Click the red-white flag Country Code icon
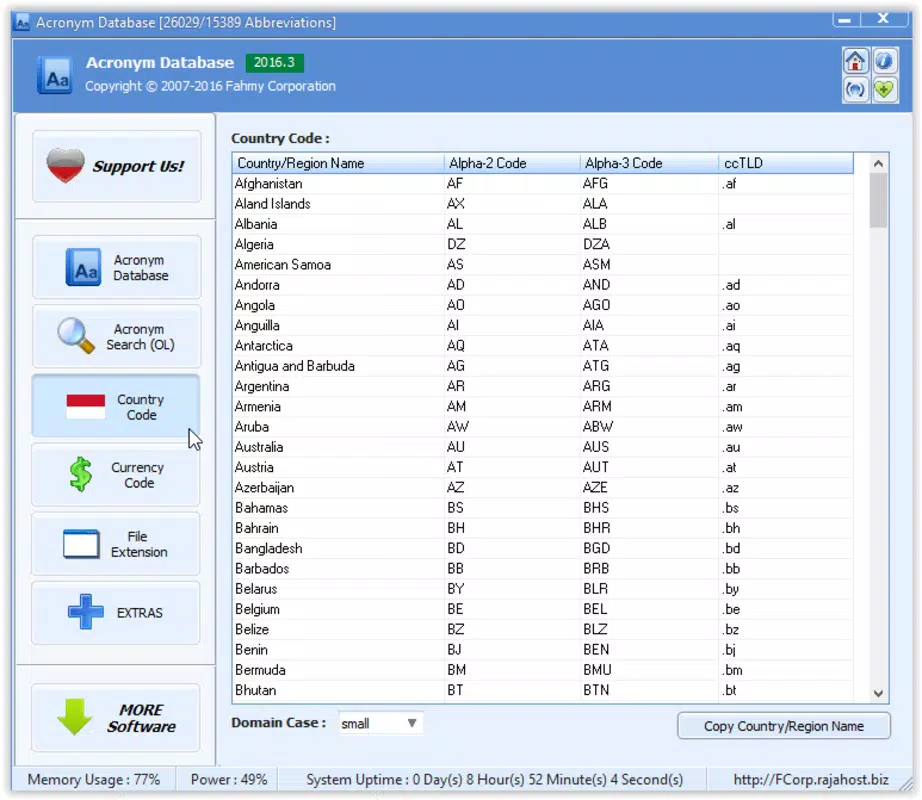 tap(86, 407)
